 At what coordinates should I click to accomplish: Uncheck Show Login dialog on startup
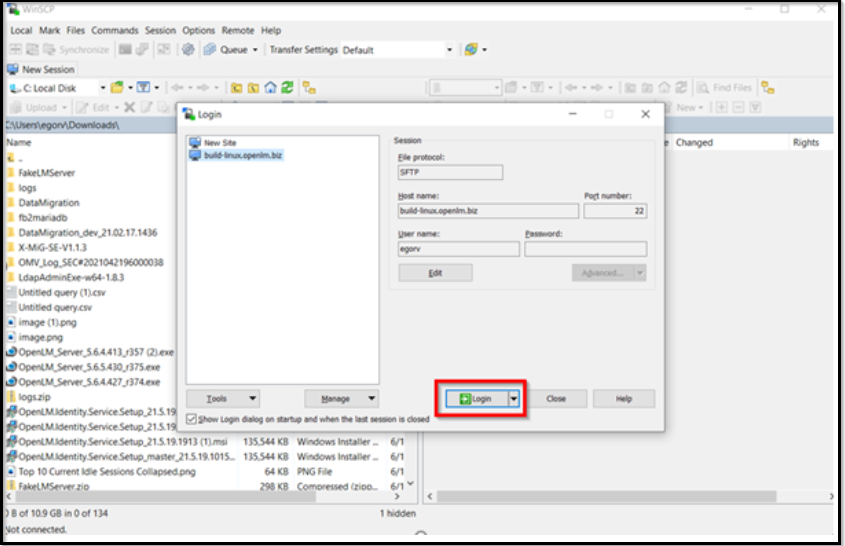[192, 419]
